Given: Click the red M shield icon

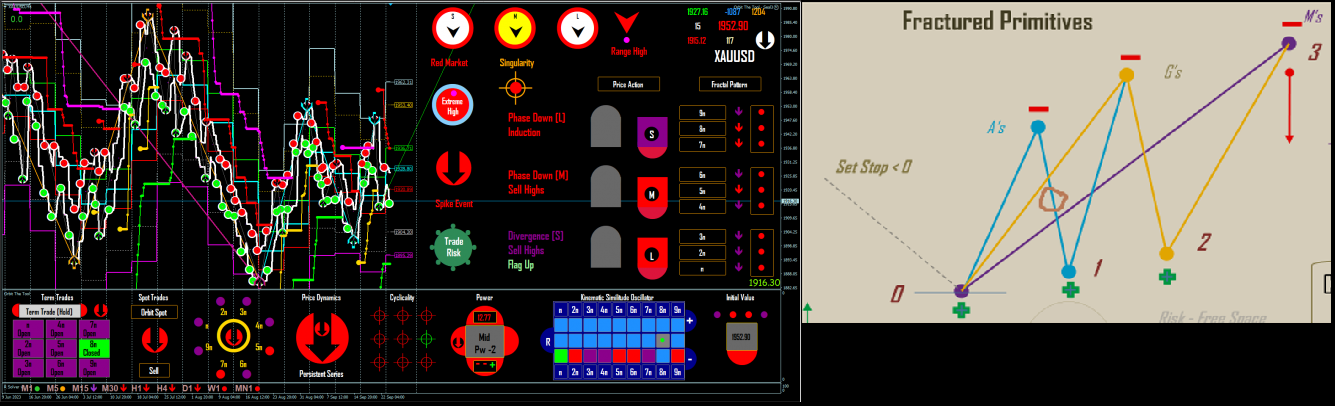Looking at the screenshot, I should coord(652,199).
